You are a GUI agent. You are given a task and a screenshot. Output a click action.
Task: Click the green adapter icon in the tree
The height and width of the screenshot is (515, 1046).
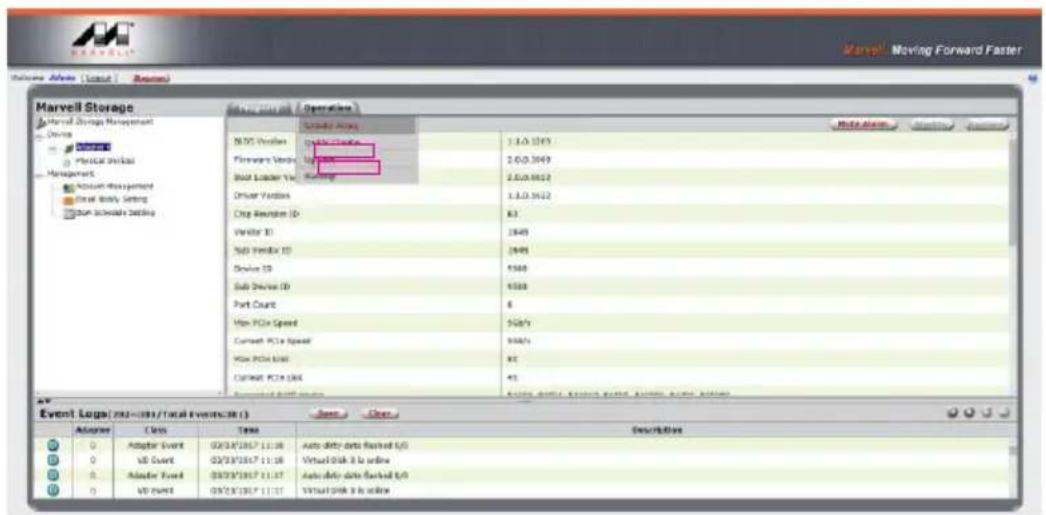69,147
